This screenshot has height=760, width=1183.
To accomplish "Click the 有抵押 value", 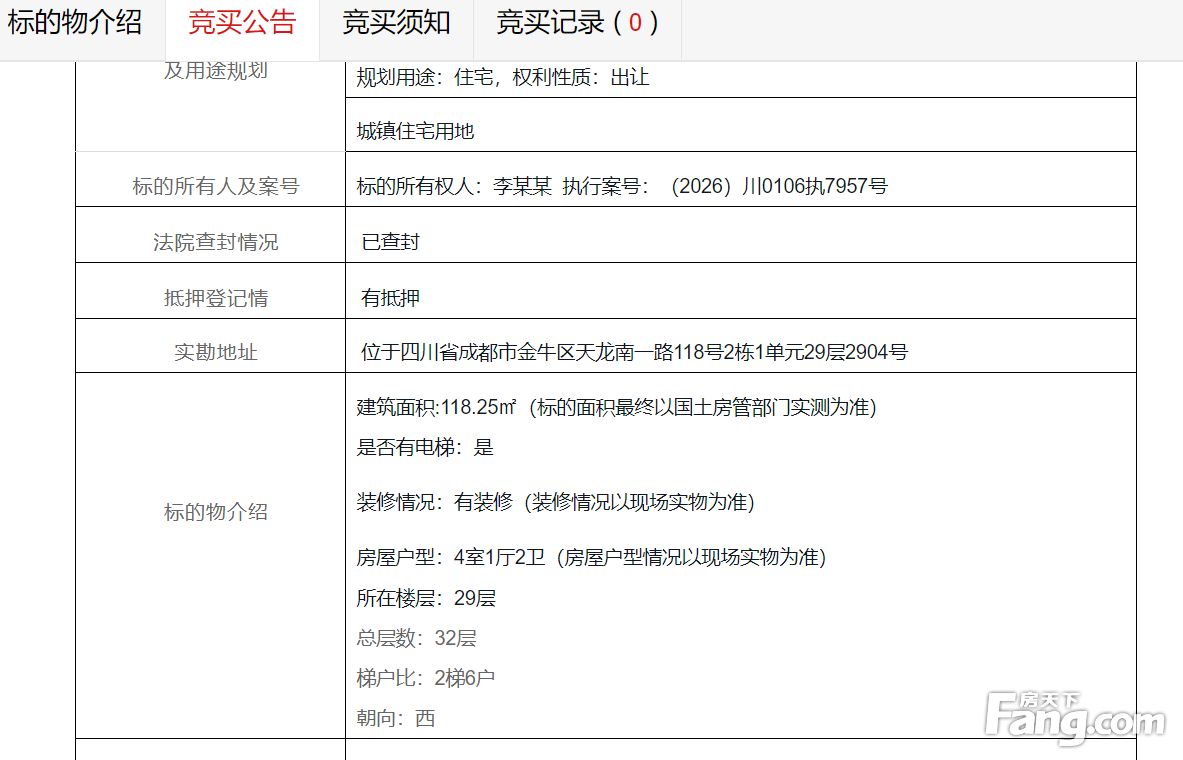I will [x=390, y=297].
